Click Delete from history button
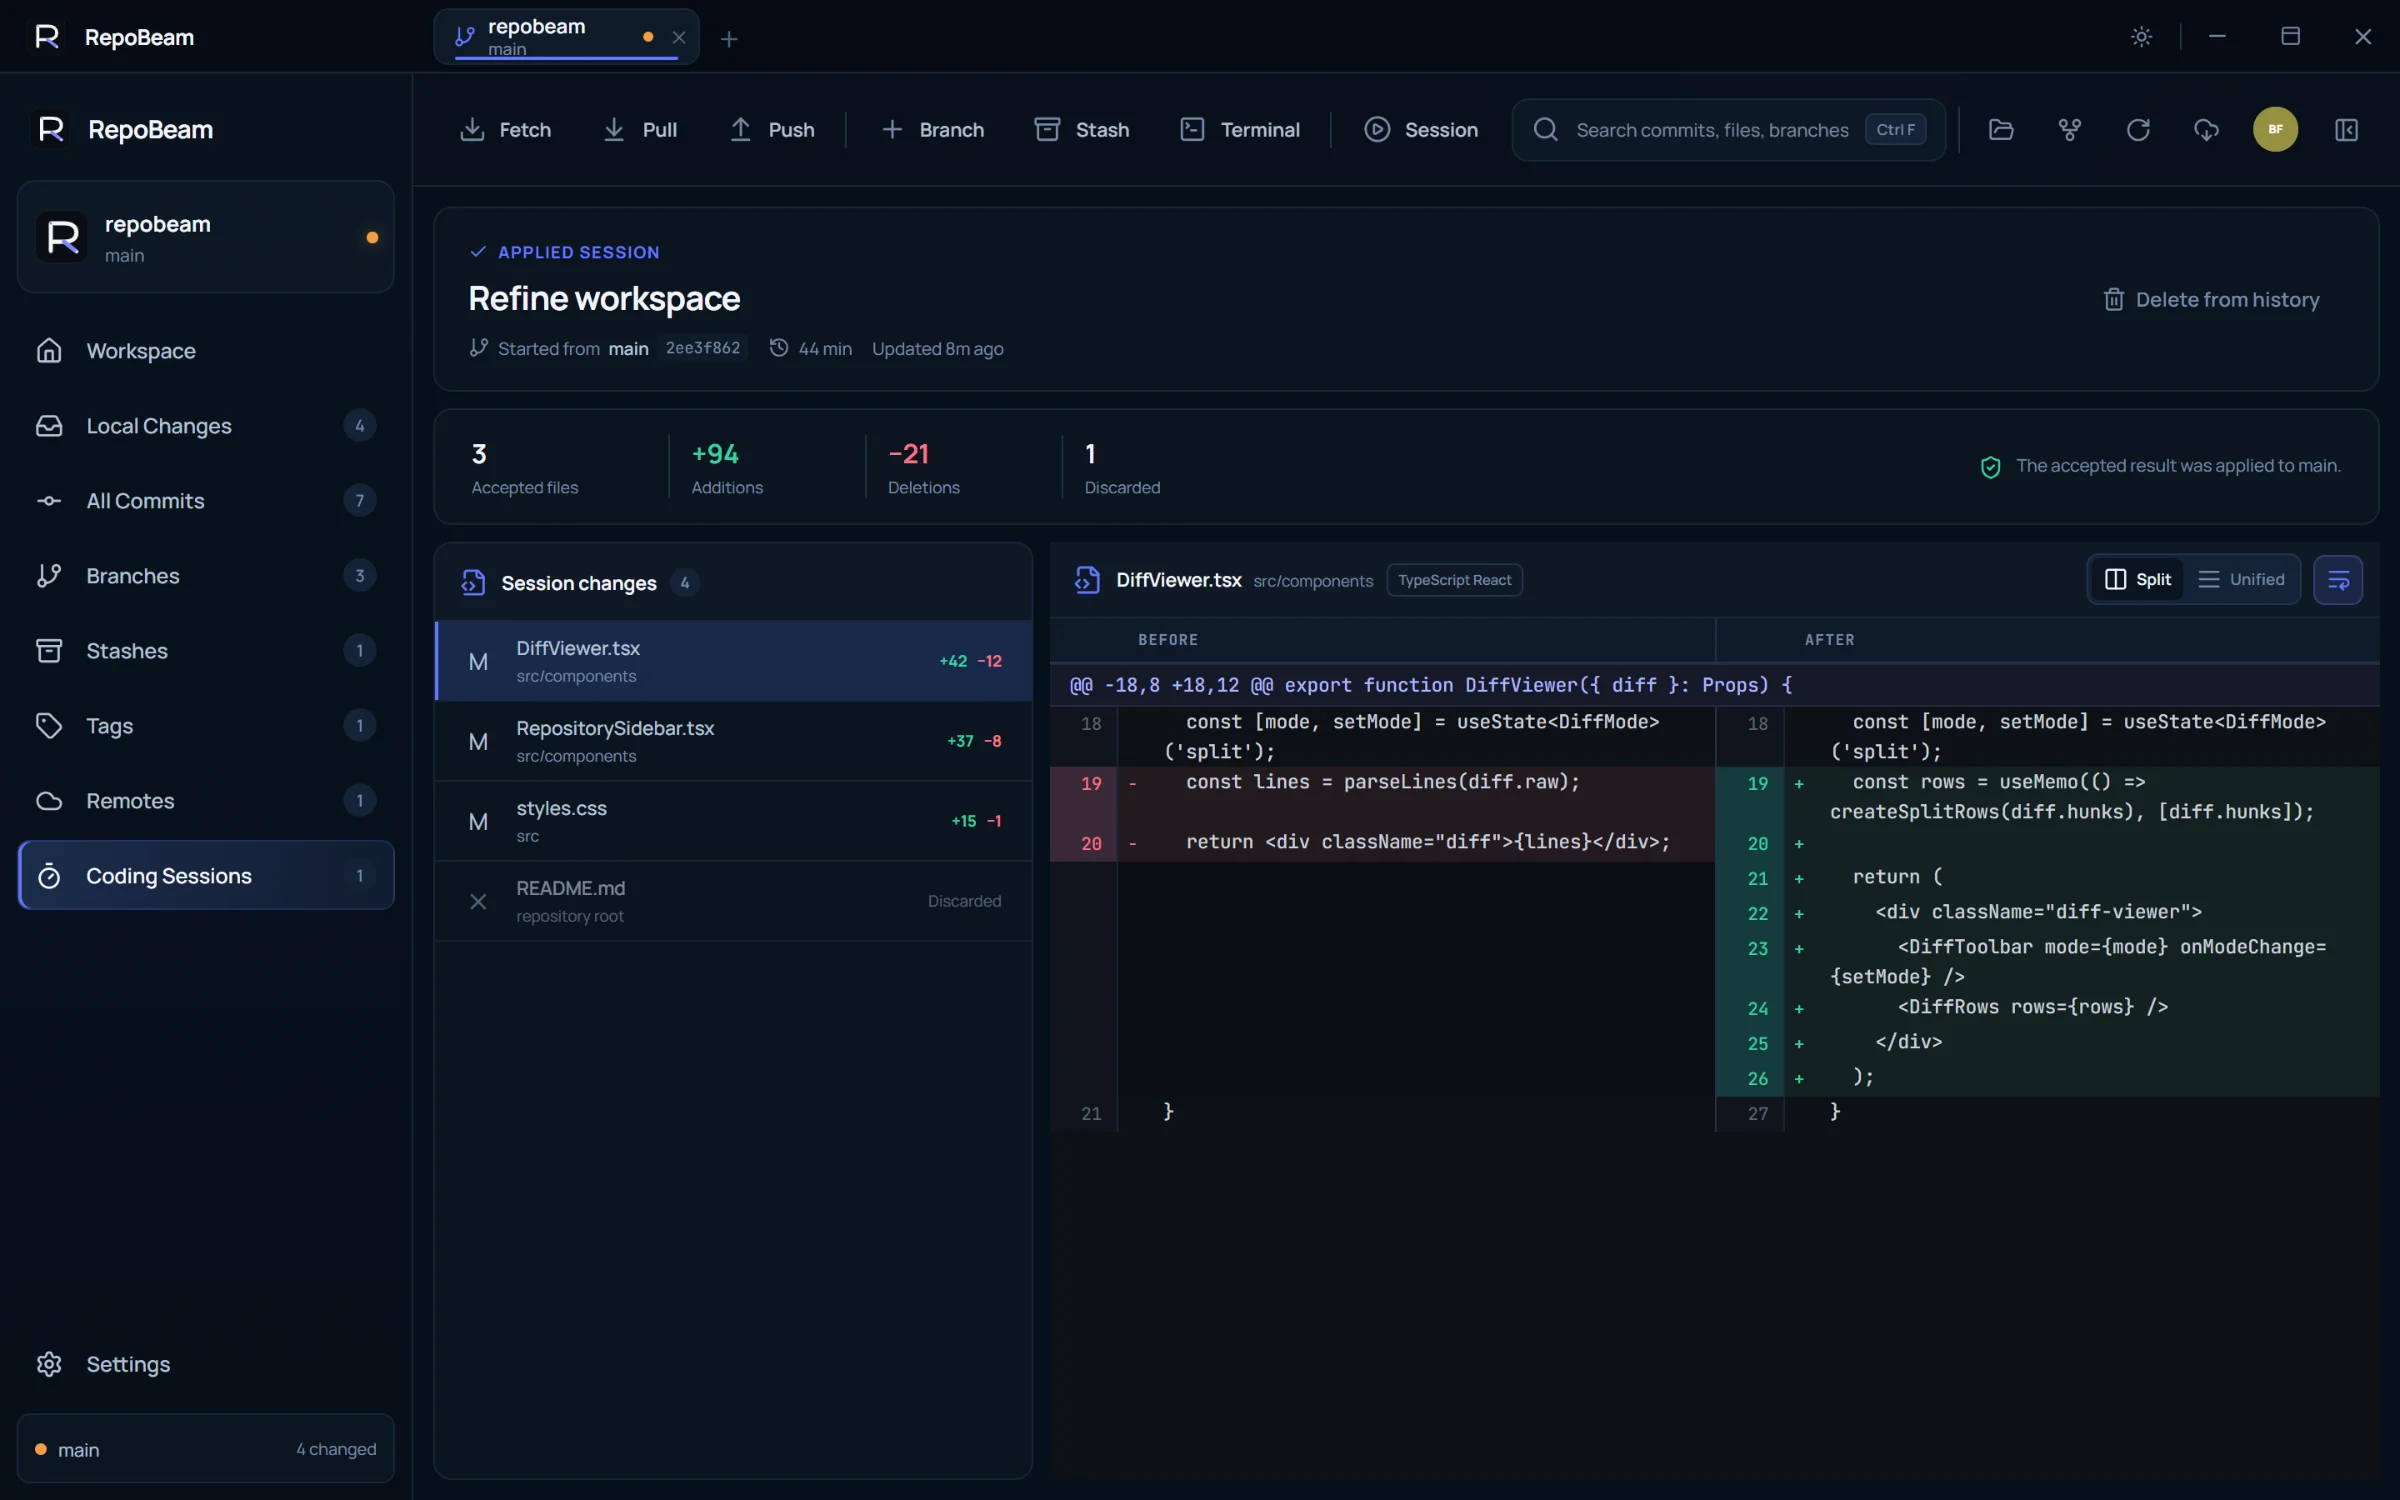The image size is (2400, 1500). 2211,300
